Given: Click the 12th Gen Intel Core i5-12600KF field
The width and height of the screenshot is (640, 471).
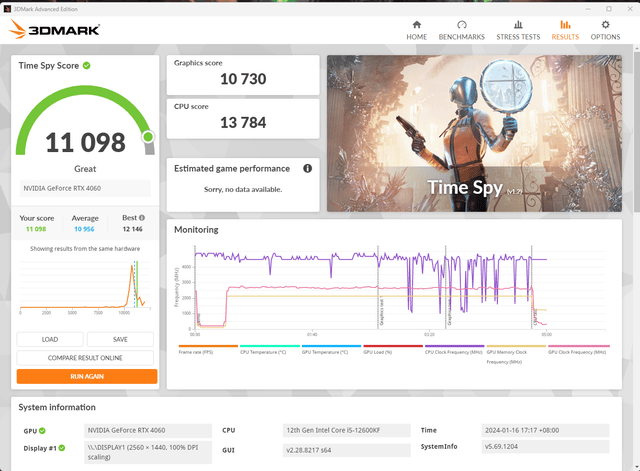Looking at the screenshot, I should click(347, 430).
